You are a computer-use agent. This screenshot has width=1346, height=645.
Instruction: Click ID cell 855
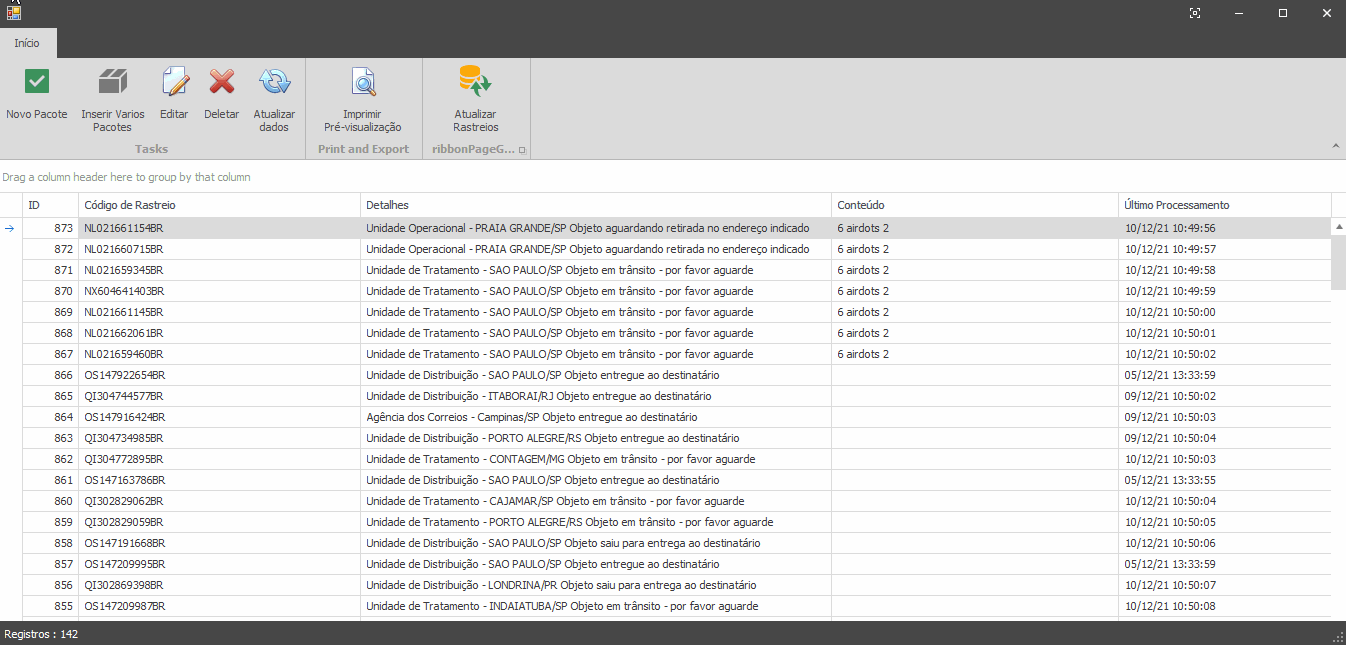point(50,606)
